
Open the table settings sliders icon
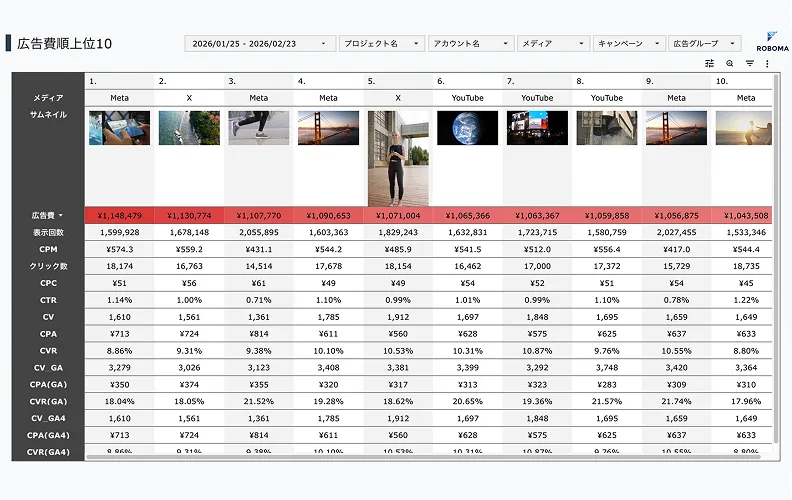tap(710, 63)
